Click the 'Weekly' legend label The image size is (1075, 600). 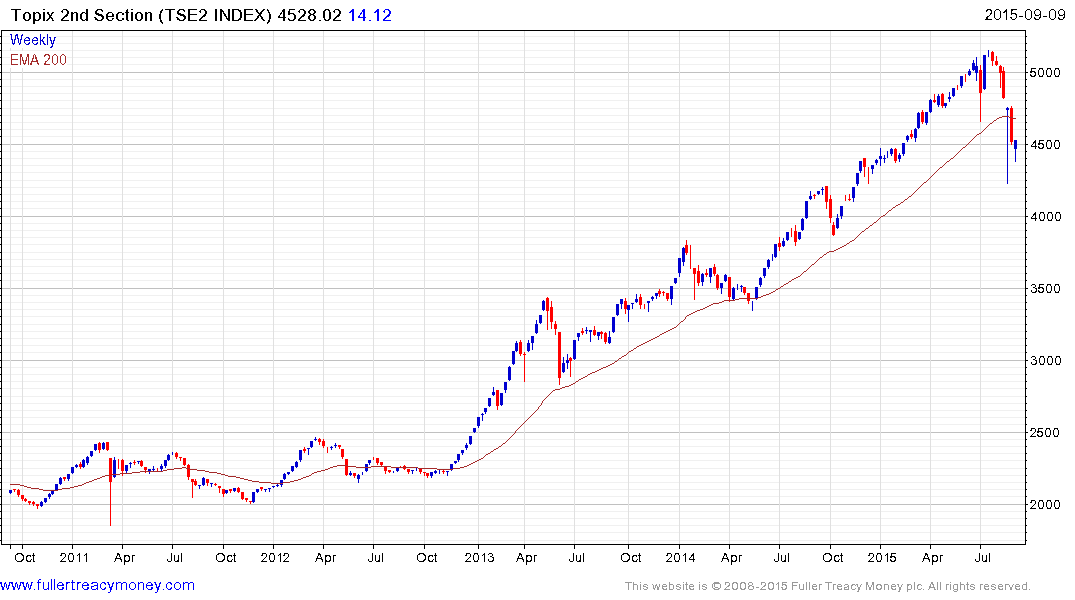click(33, 40)
